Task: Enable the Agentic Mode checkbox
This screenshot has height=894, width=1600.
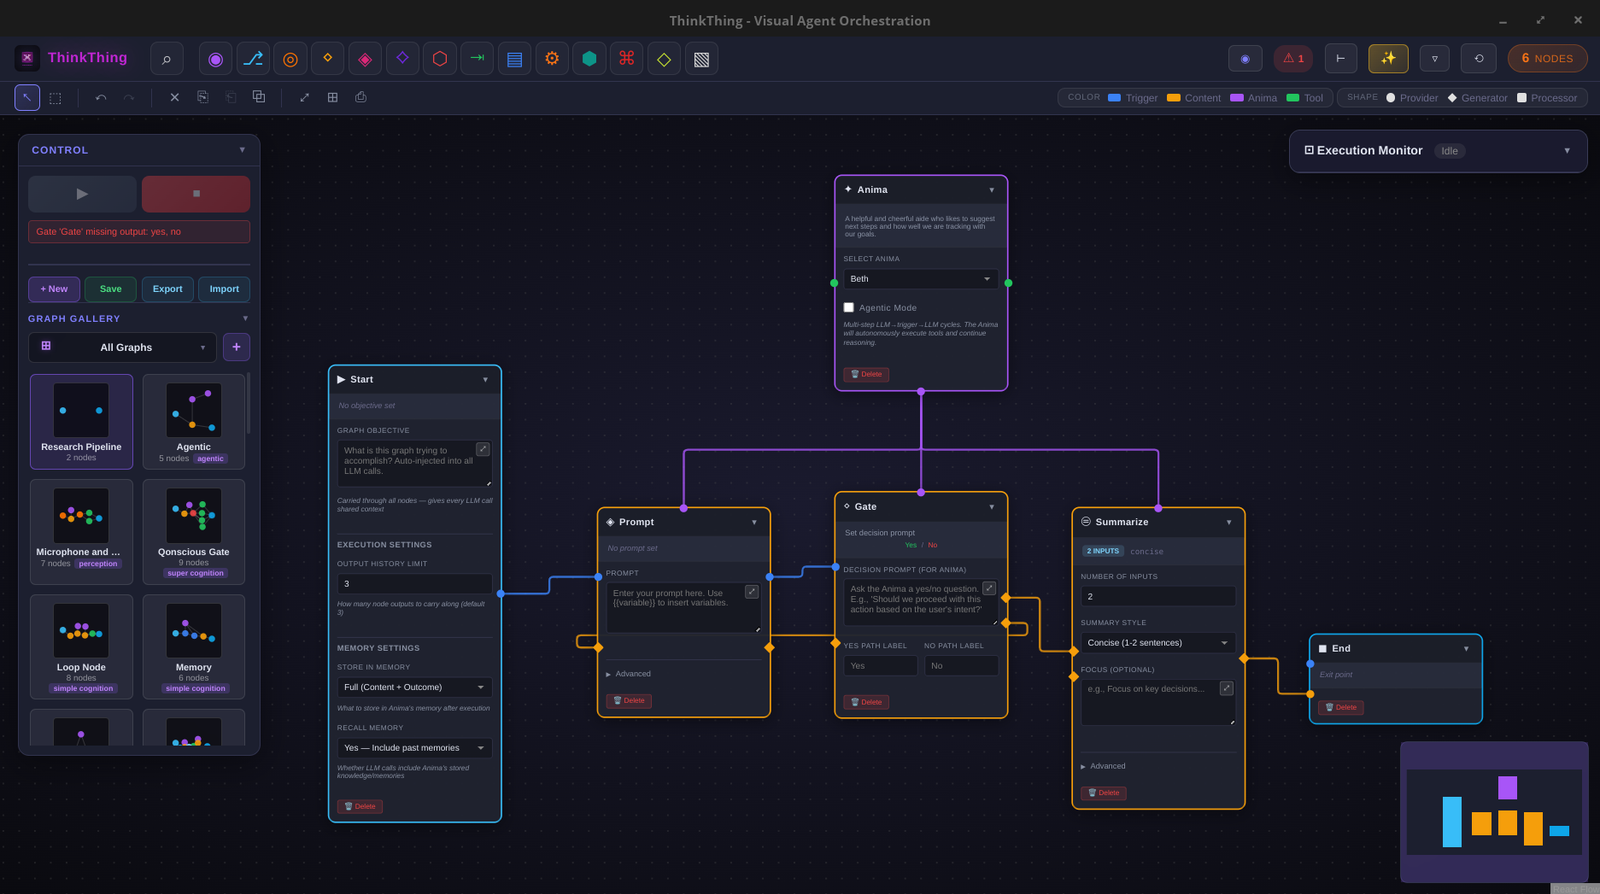Action: [849, 308]
